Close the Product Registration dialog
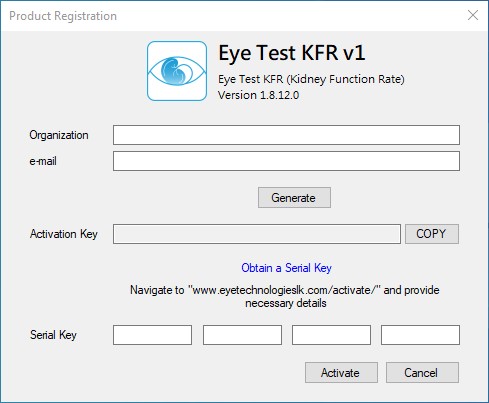This screenshot has height=403, width=489. pos(473,15)
